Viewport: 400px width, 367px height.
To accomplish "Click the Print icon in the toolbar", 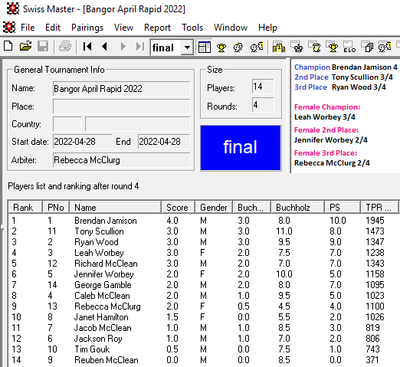I will [x=65, y=46].
